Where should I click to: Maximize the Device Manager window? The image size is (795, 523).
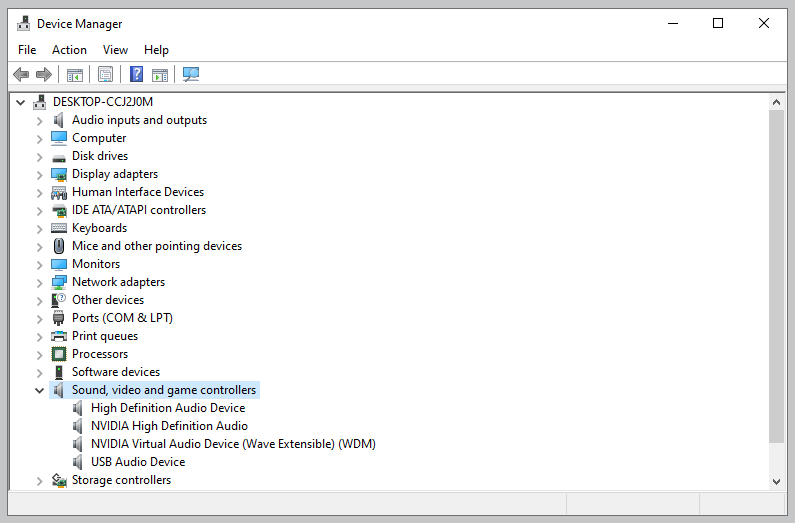718,23
